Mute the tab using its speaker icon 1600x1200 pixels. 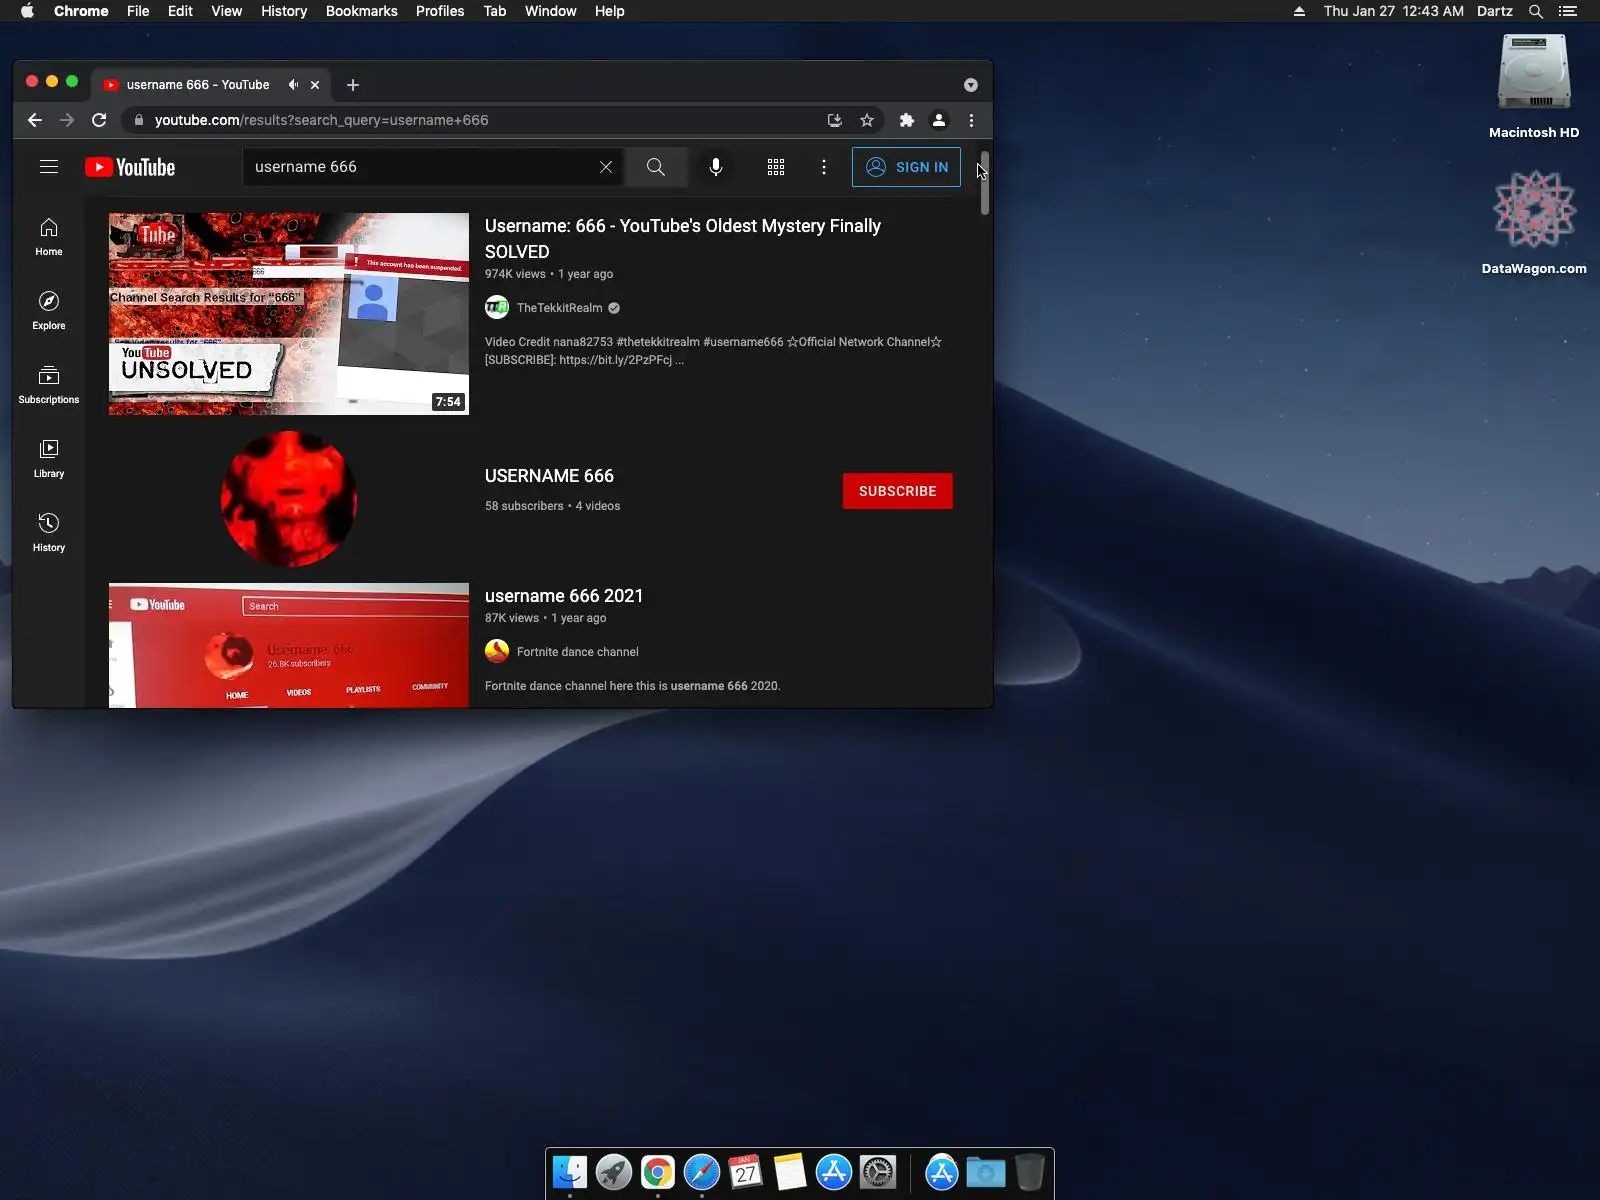click(x=293, y=85)
